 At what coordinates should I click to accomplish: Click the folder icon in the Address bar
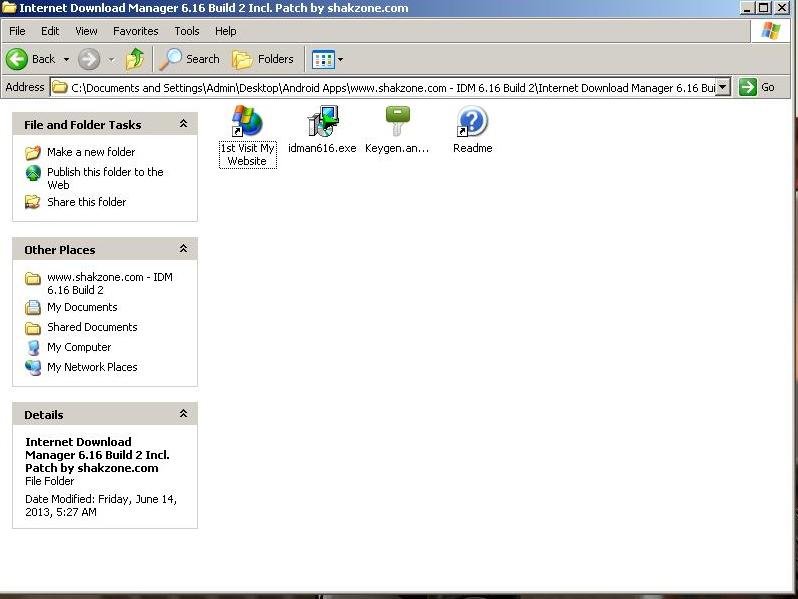tap(60, 88)
